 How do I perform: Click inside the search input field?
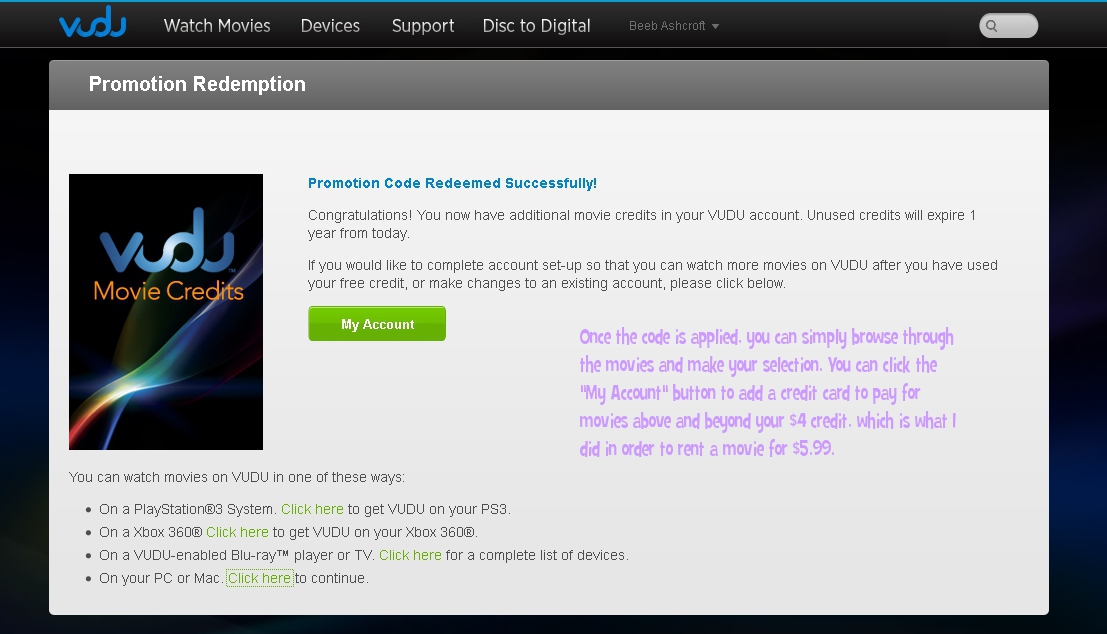[x=1008, y=26]
